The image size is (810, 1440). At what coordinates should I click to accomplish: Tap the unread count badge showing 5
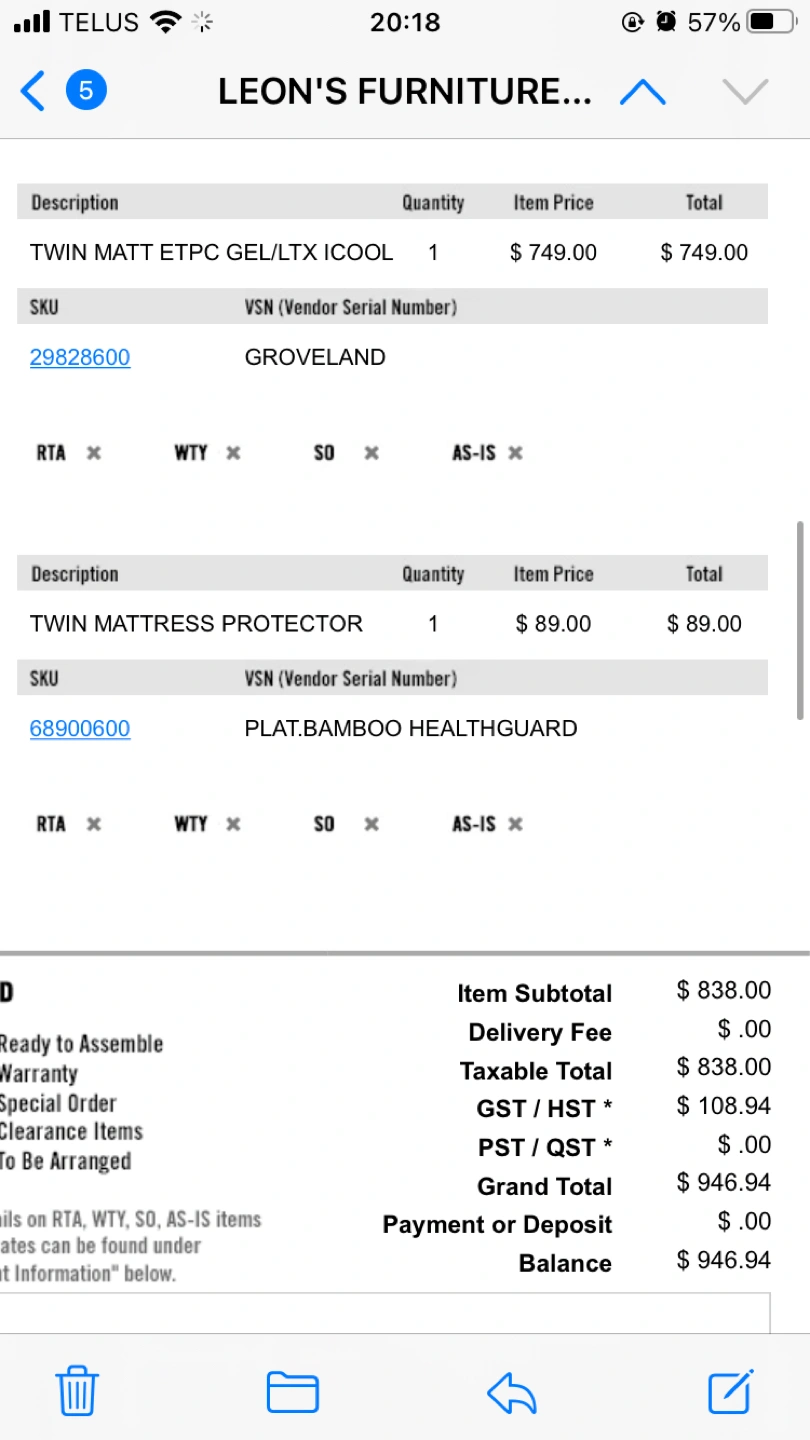(x=86, y=91)
